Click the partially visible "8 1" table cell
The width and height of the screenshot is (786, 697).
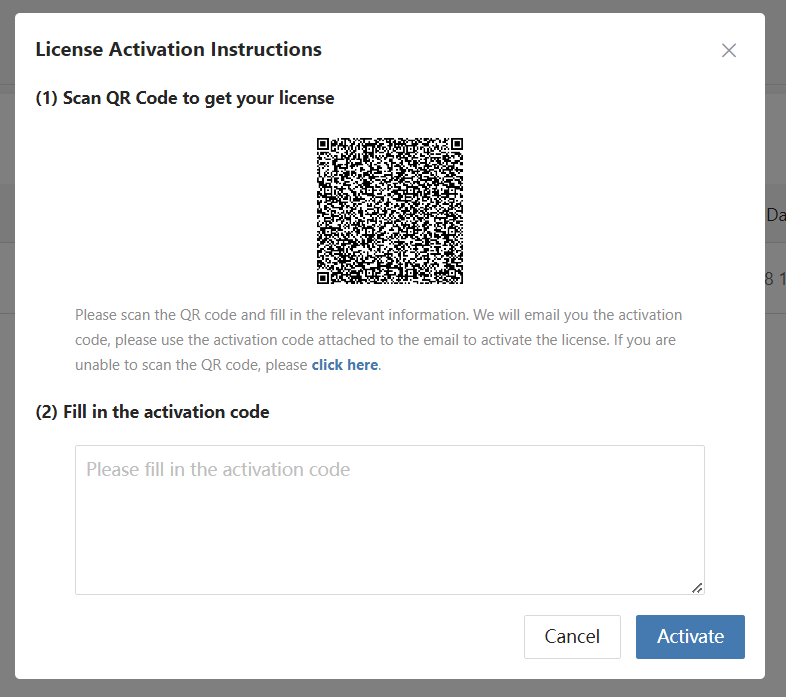tap(775, 279)
